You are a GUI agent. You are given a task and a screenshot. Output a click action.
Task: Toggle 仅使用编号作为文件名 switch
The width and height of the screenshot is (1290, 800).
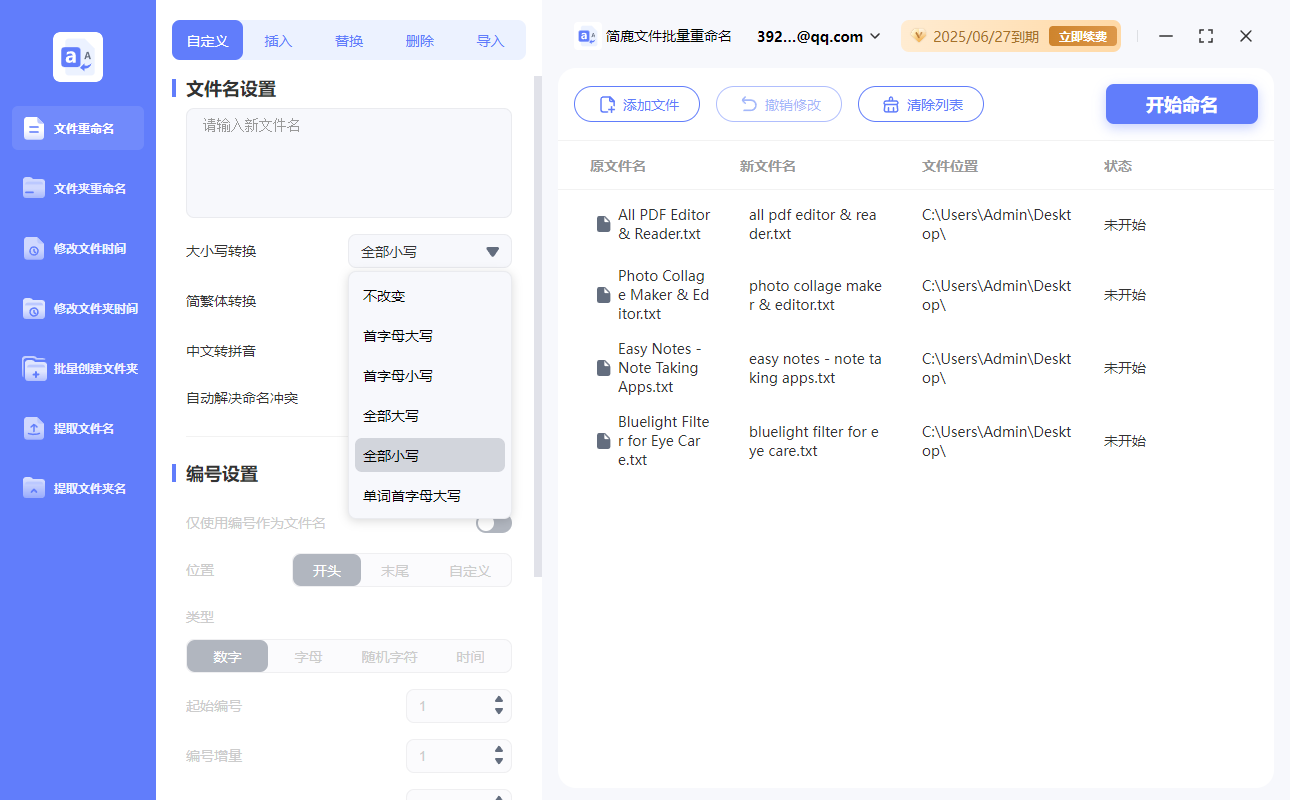pyautogui.click(x=493, y=523)
